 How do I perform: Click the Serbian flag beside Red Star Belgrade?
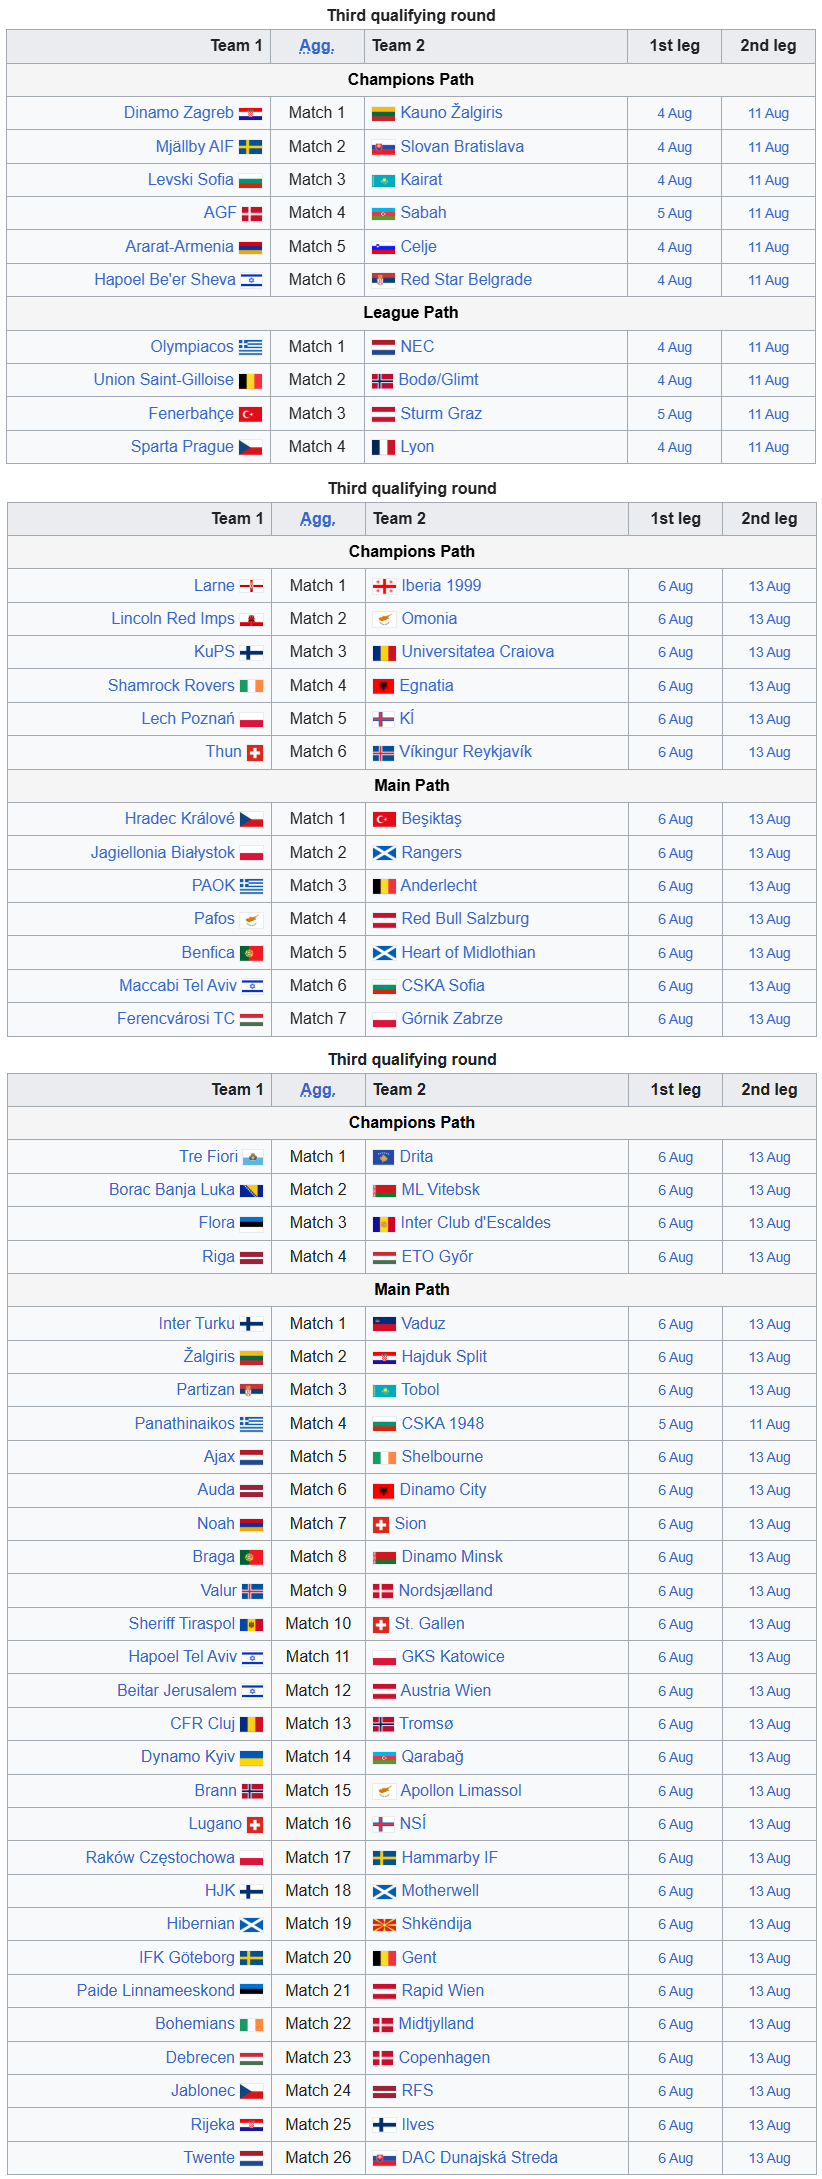point(383,280)
